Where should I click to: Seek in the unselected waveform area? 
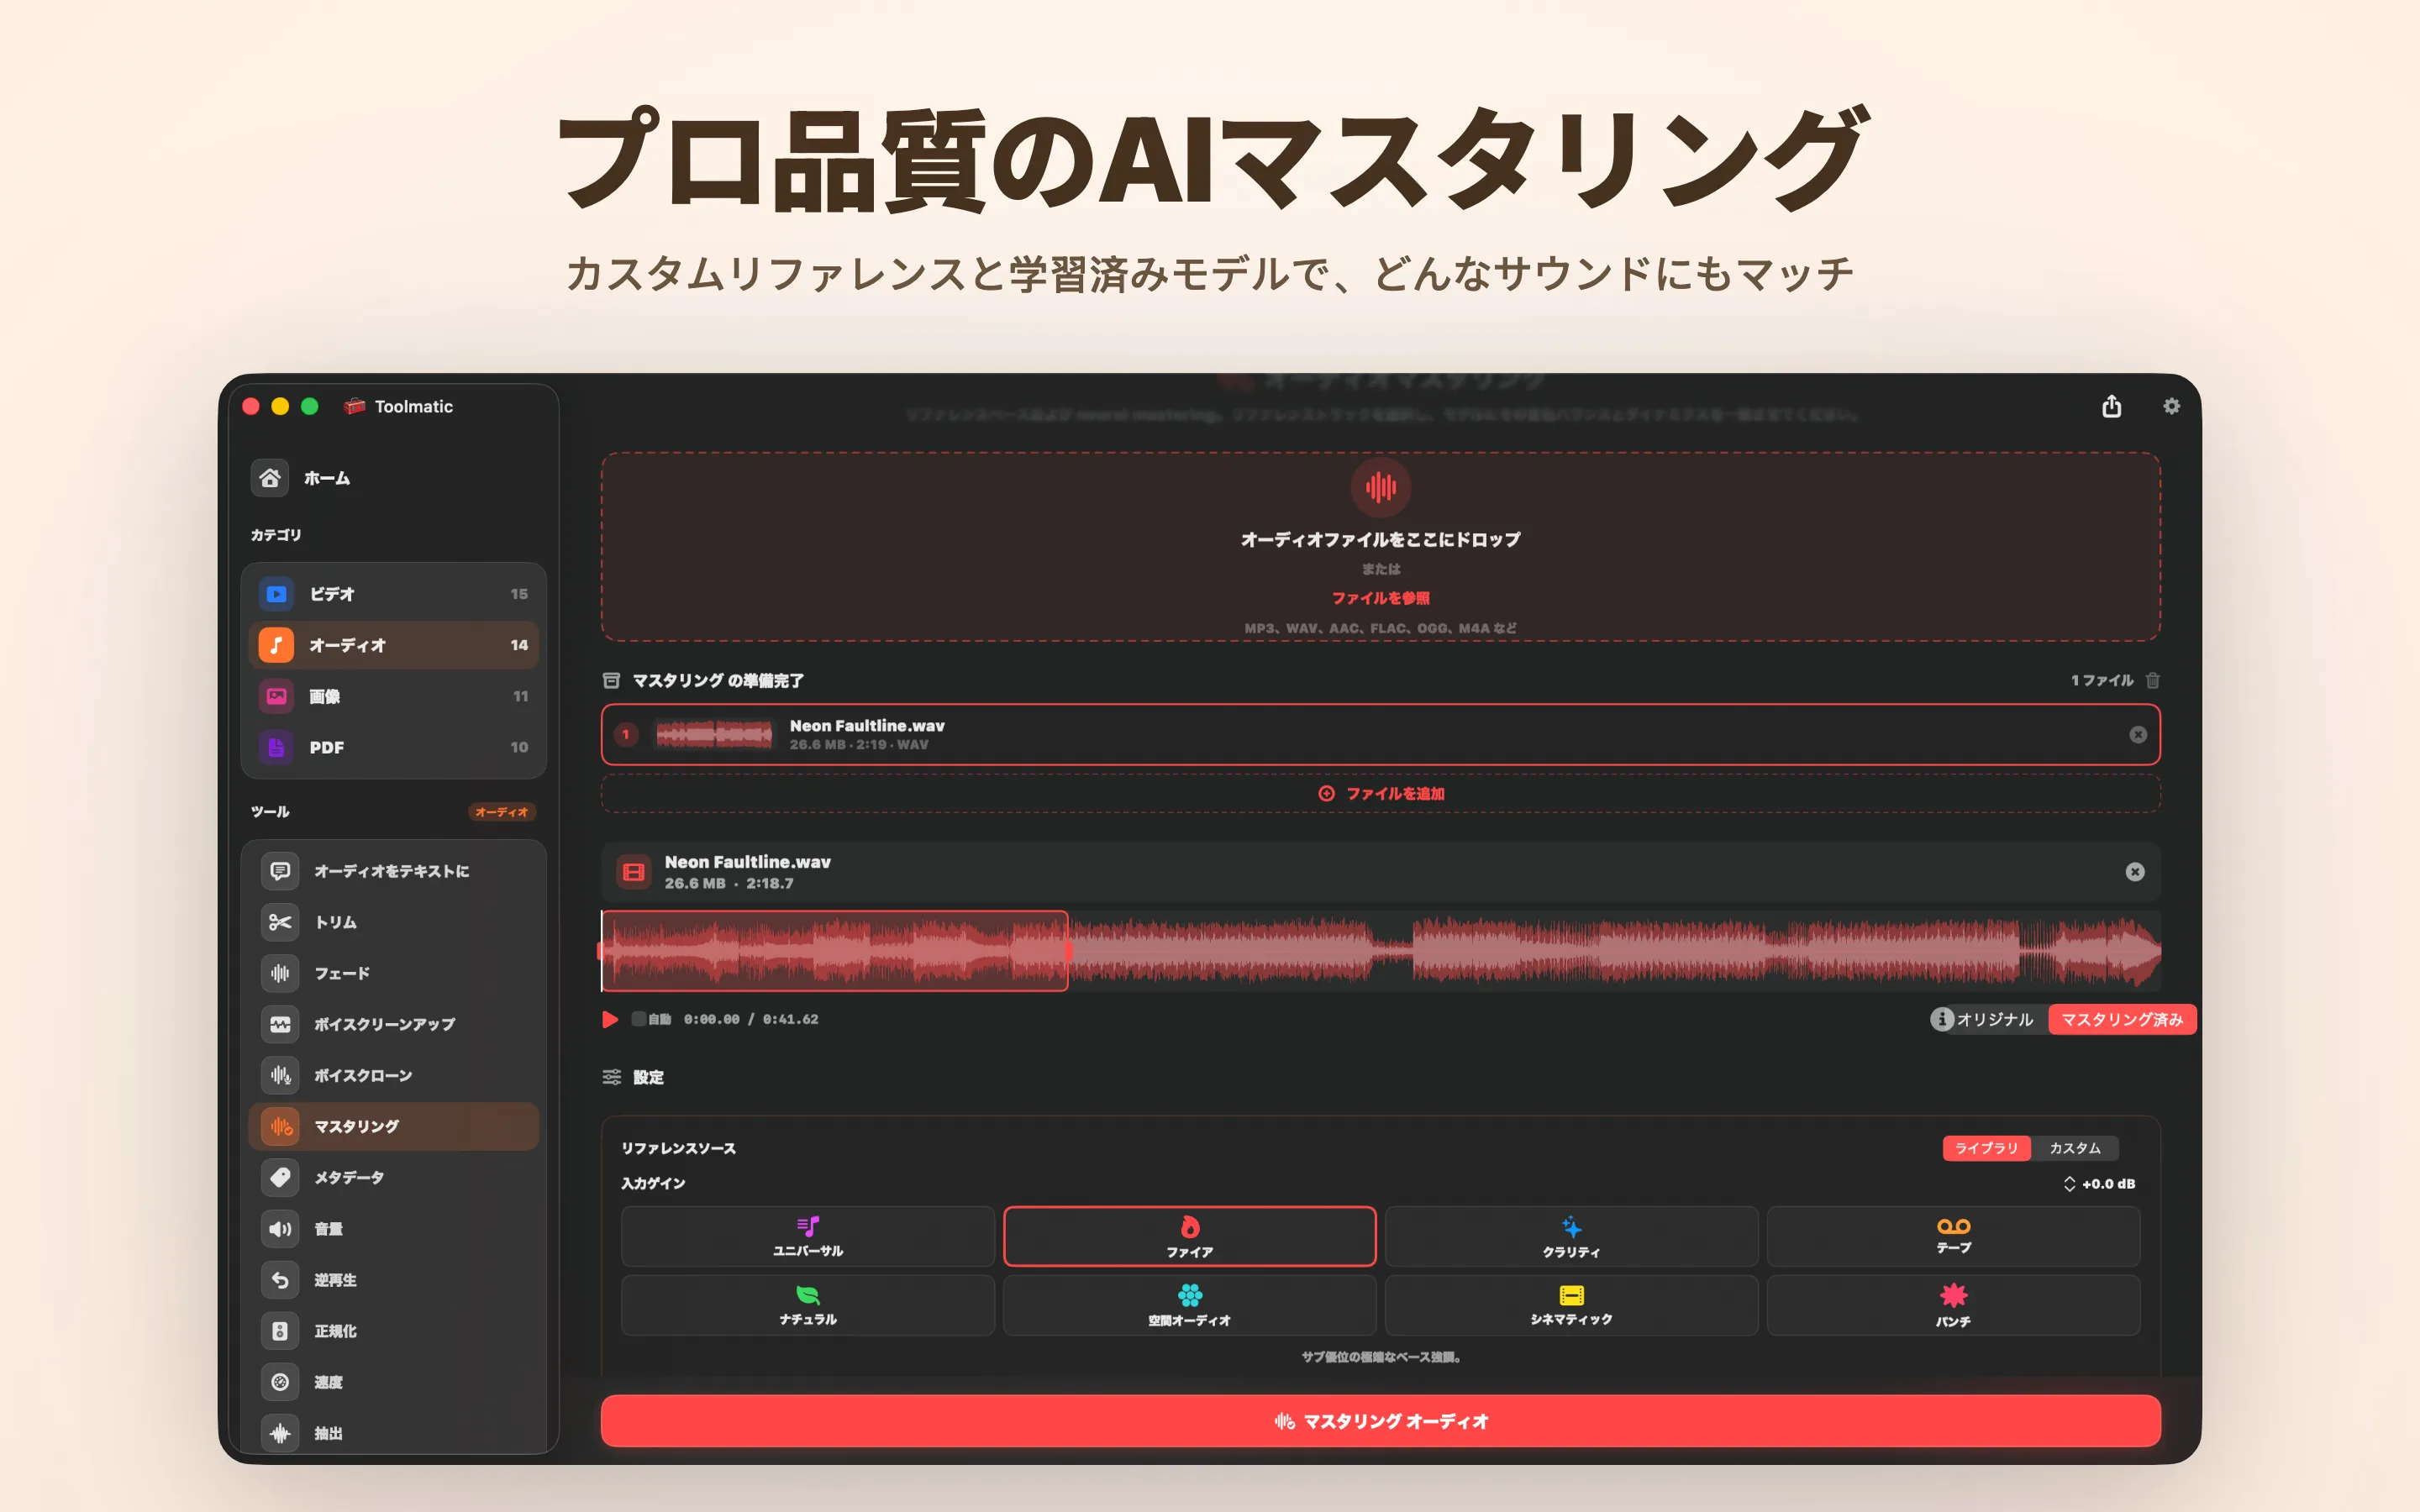(1614, 950)
